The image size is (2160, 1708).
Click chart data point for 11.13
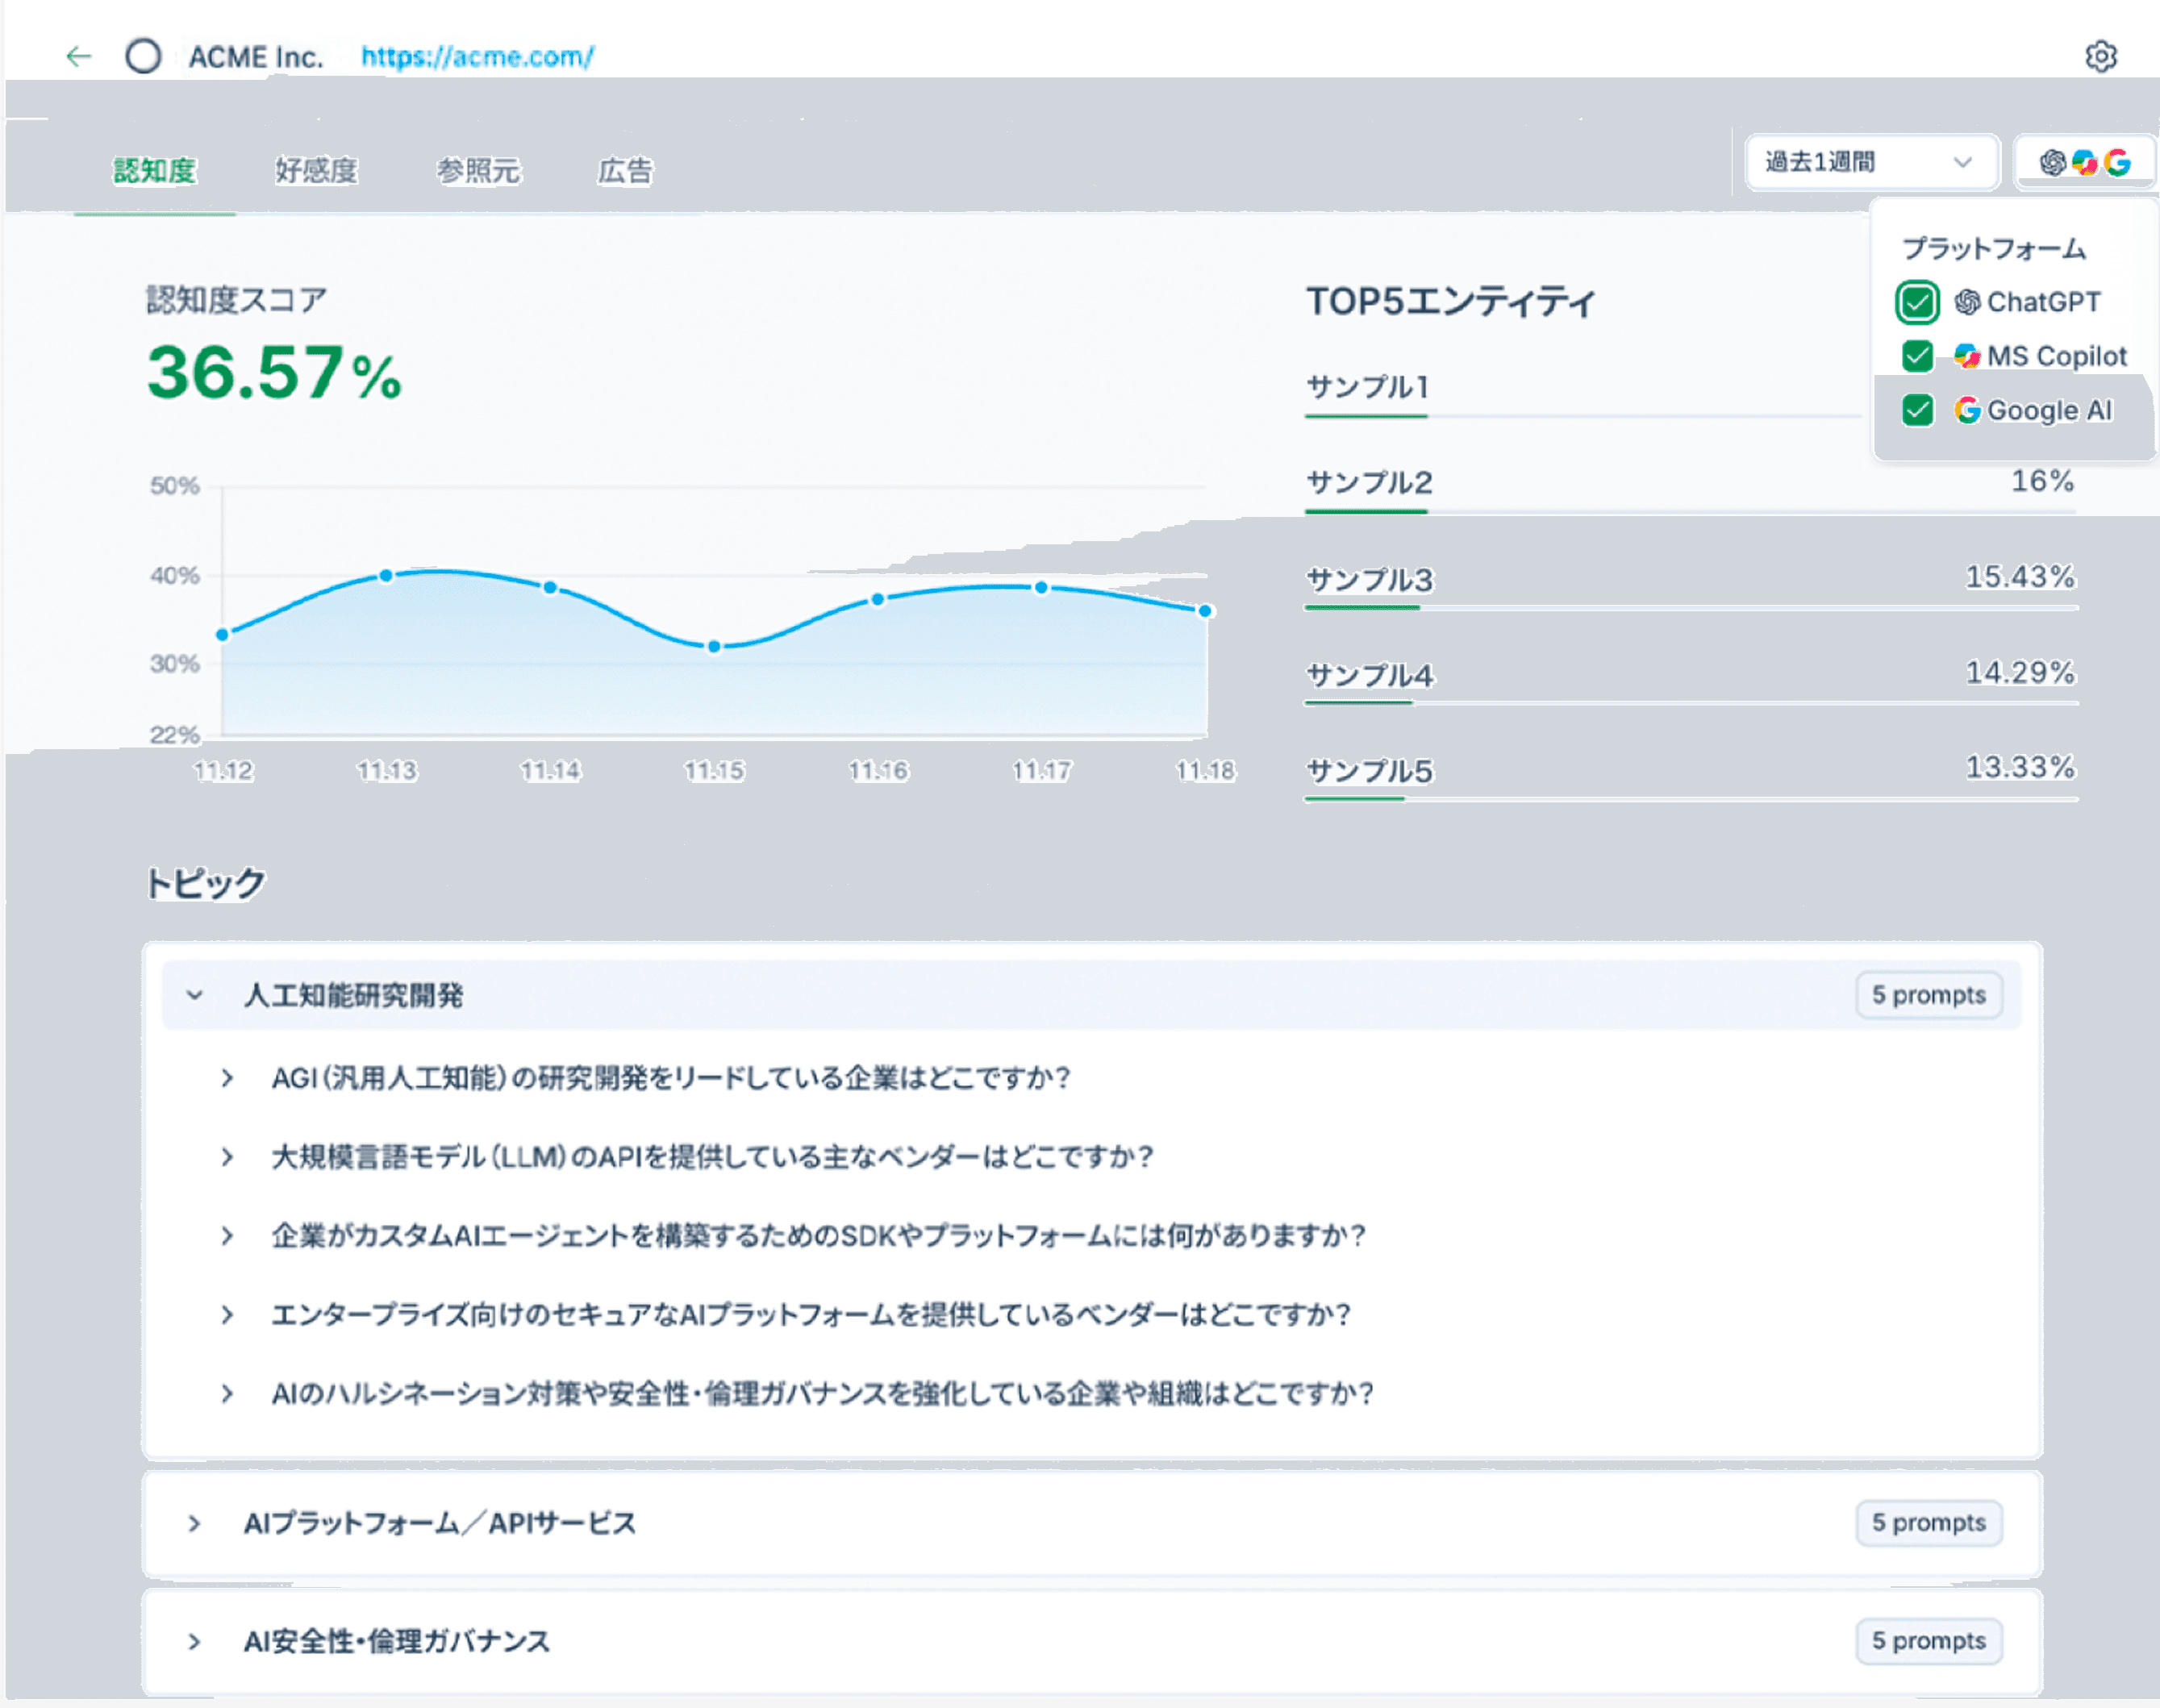pyautogui.click(x=386, y=575)
